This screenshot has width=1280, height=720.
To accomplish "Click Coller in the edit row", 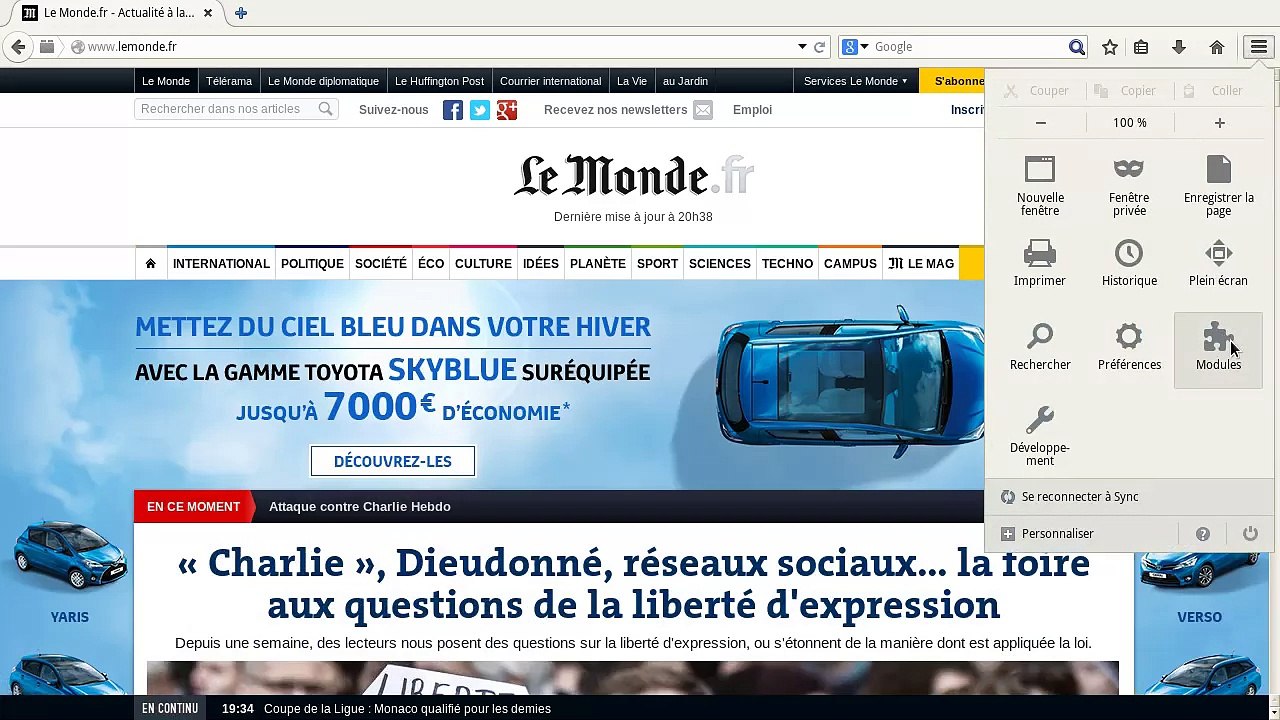I will click(1214, 91).
